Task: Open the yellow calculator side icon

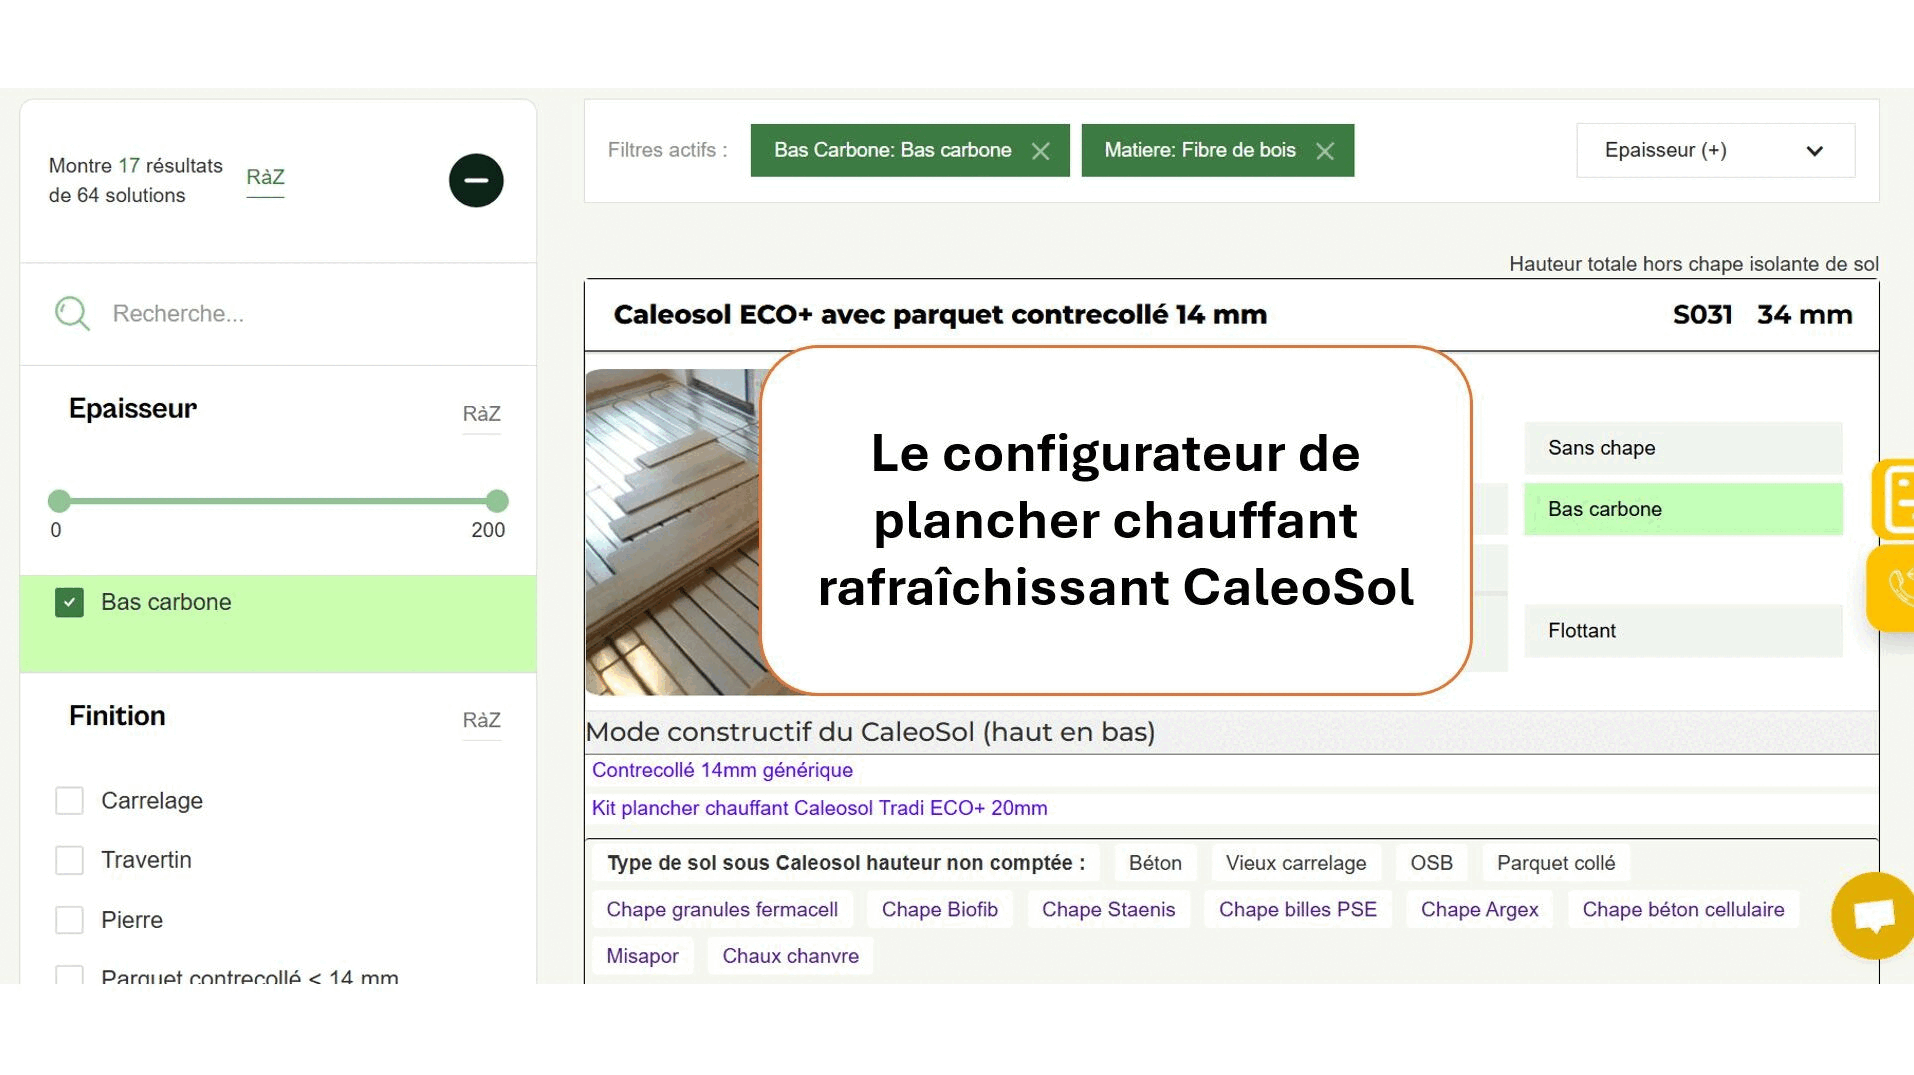Action: [x=1893, y=500]
